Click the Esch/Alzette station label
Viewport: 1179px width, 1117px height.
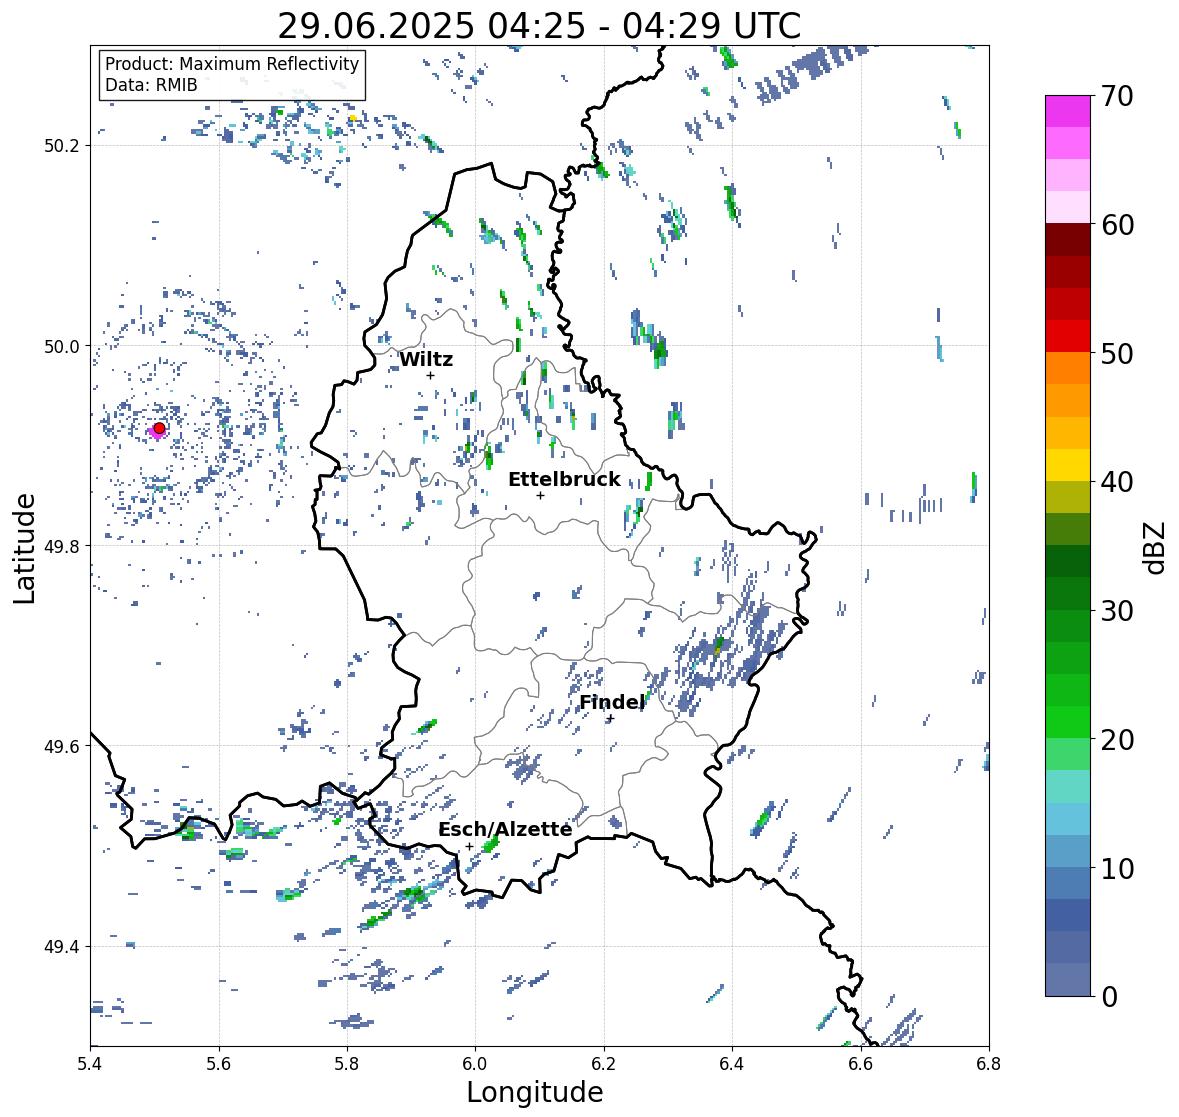[x=505, y=829]
